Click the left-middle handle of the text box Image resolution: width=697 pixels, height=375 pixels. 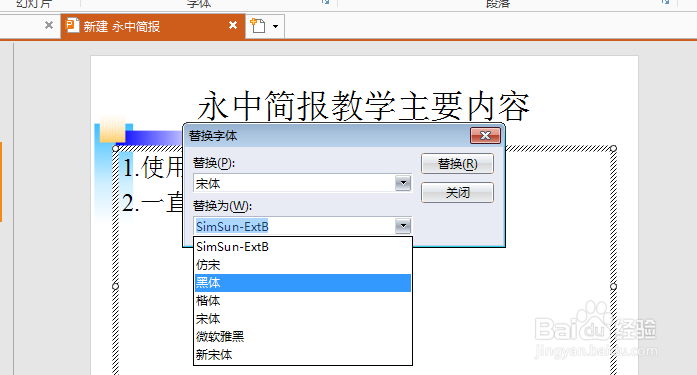pos(116,287)
